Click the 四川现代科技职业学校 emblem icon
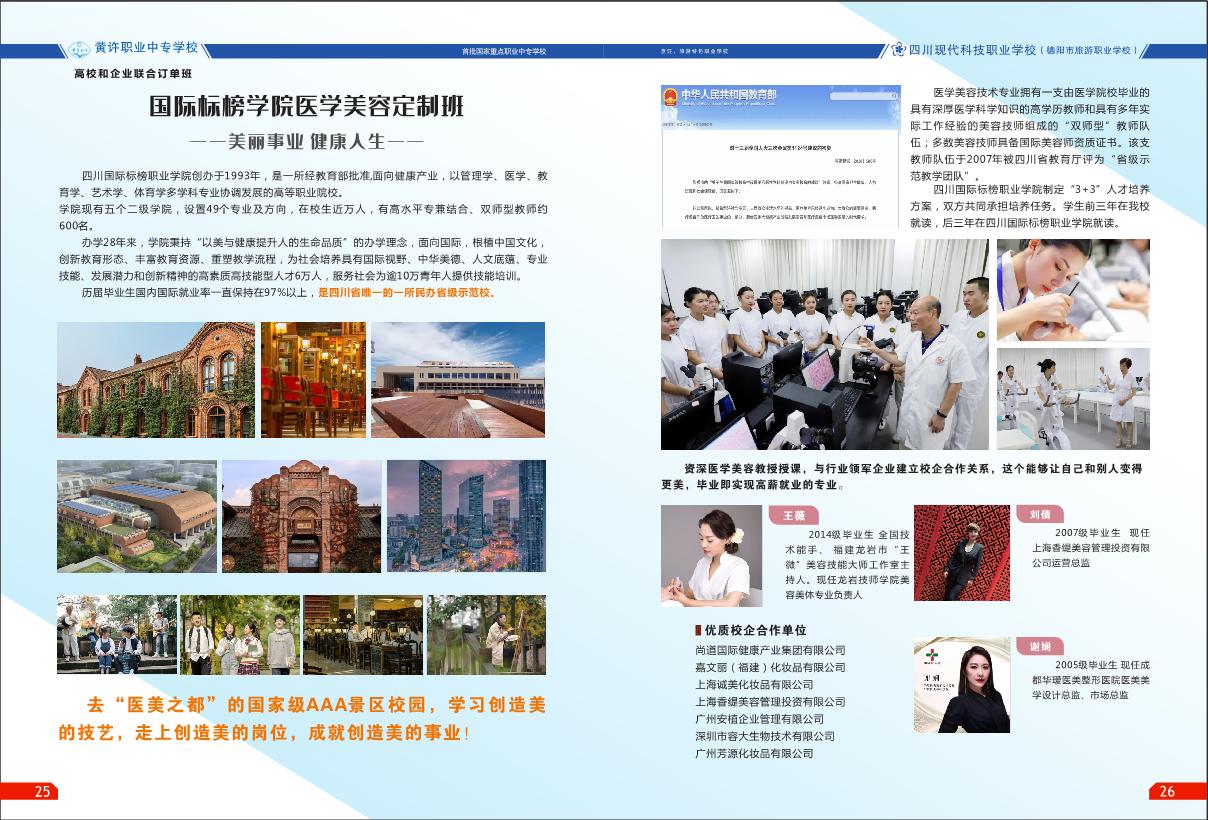Viewport: 1208px width, 820px height. tap(898, 49)
